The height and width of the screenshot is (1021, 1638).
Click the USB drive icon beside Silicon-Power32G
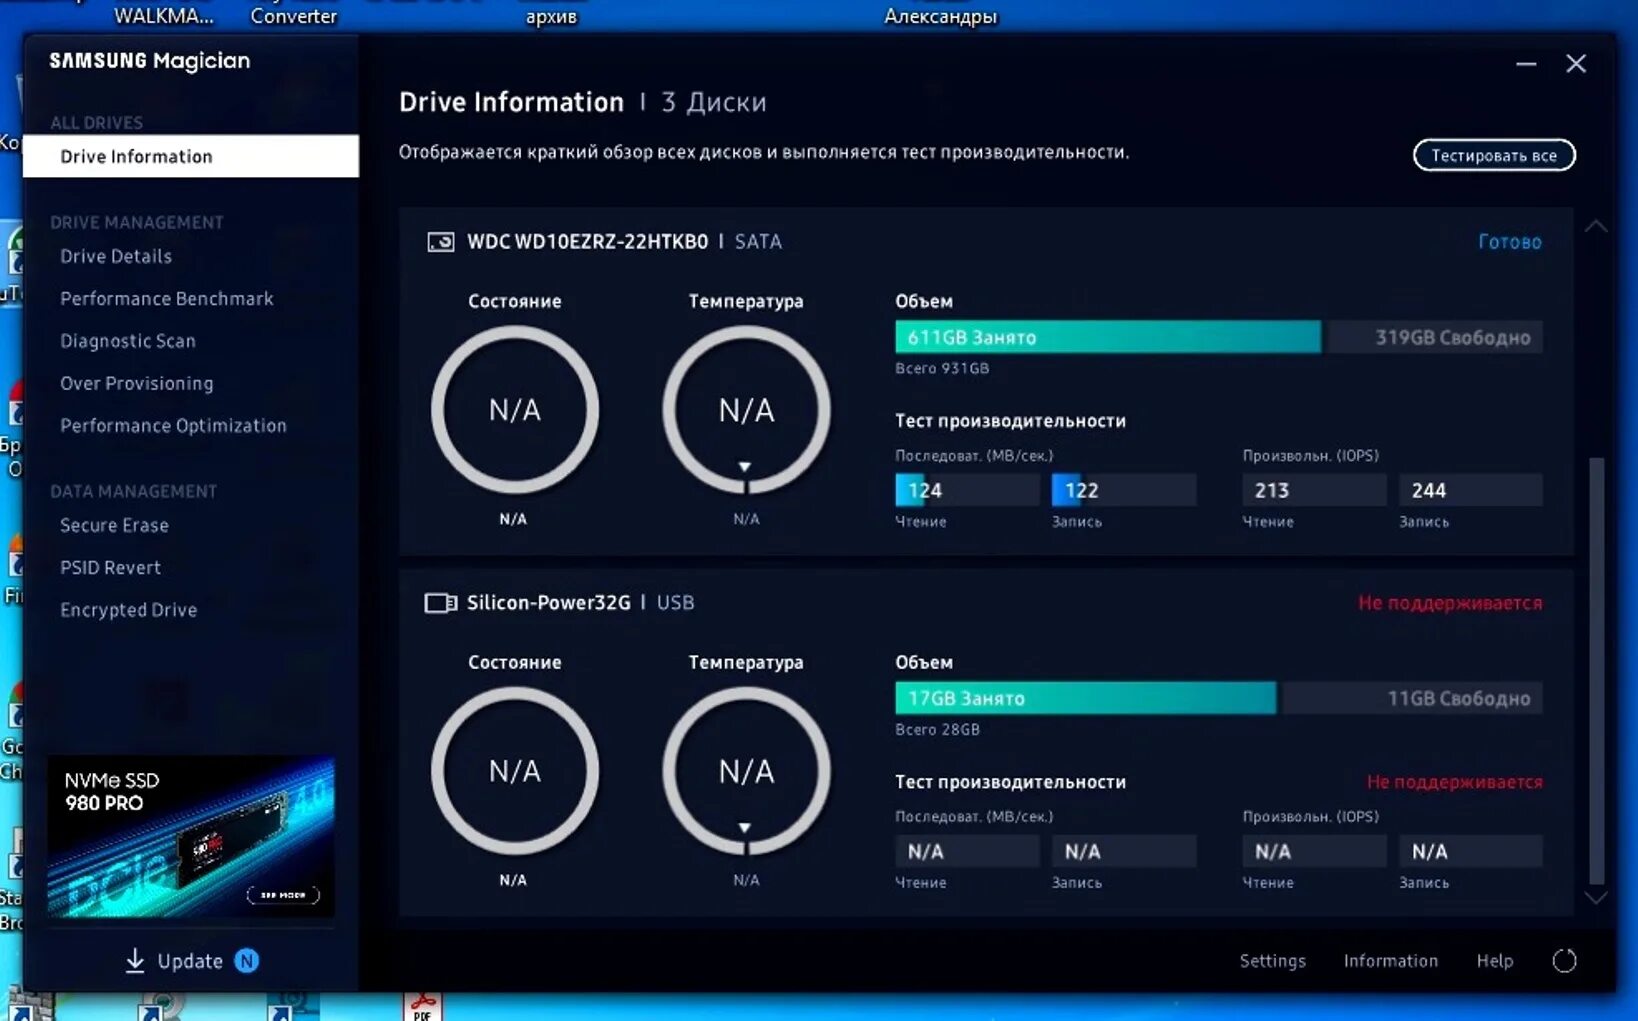coord(441,603)
